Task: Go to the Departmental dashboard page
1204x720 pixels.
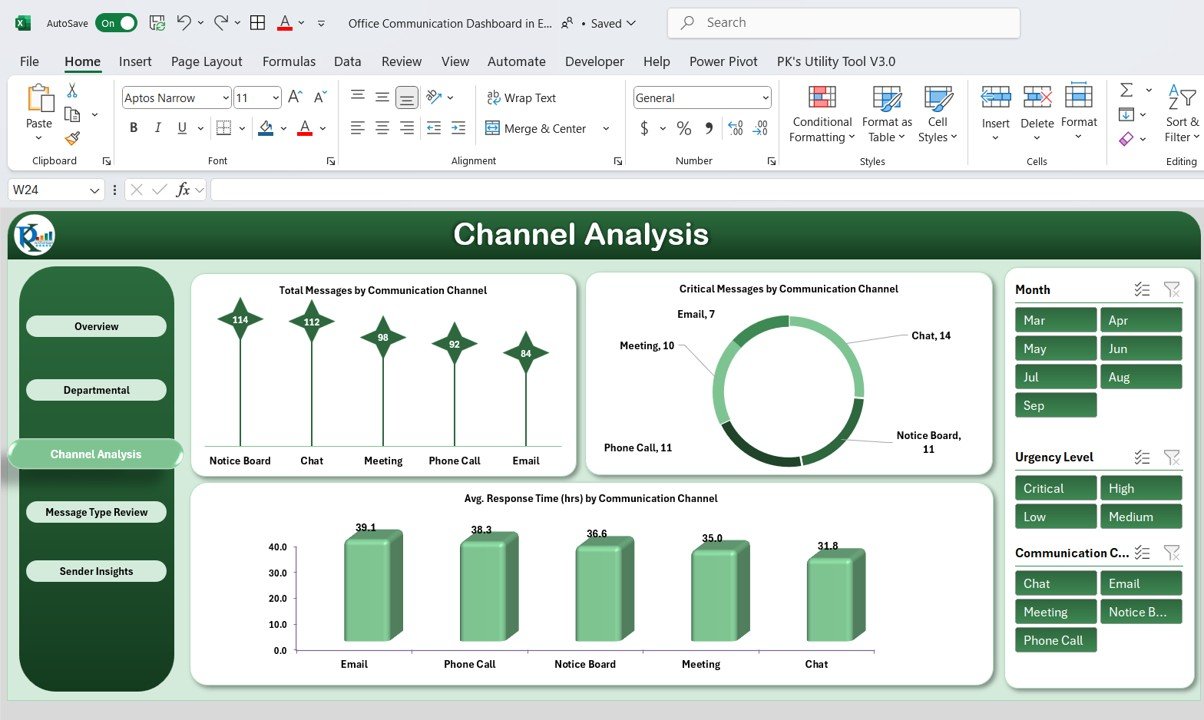Action: (96, 390)
